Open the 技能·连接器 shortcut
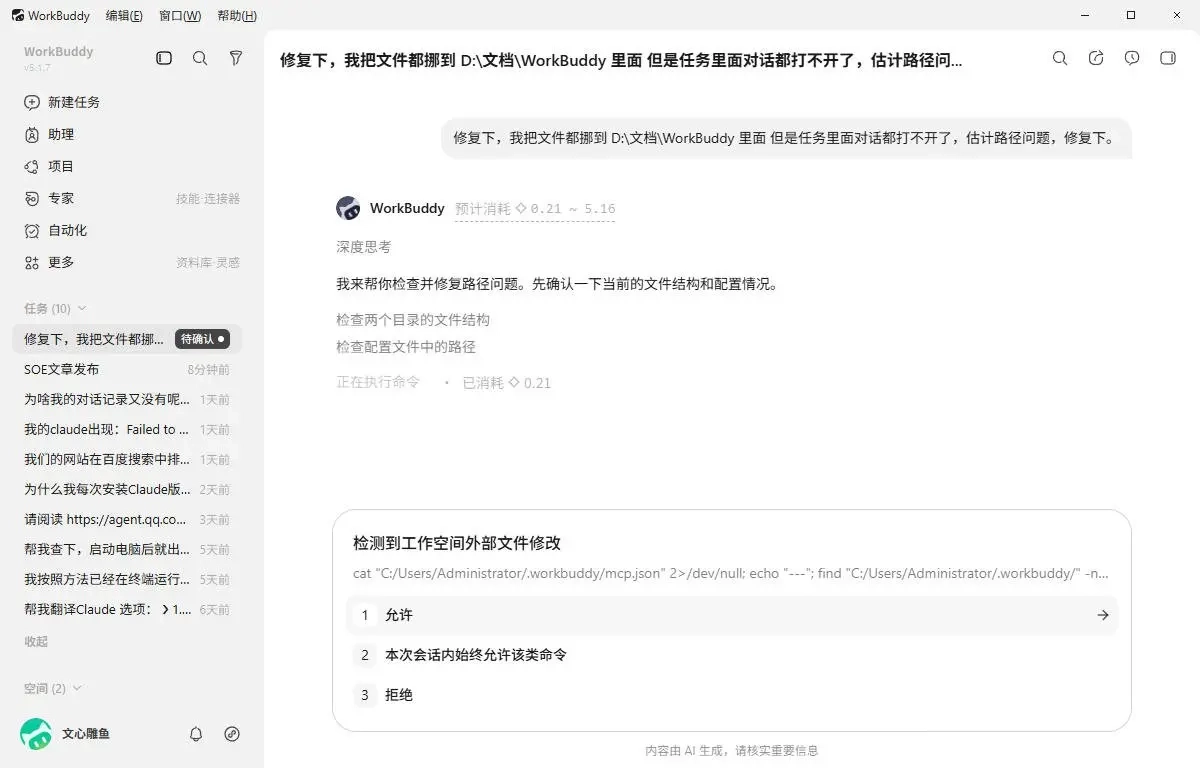This screenshot has height=768, width=1200. [208, 199]
